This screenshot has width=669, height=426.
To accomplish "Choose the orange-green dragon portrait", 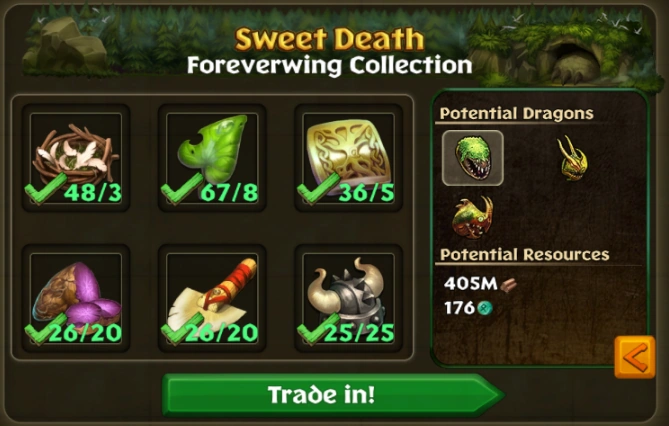I will click(473, 217).
